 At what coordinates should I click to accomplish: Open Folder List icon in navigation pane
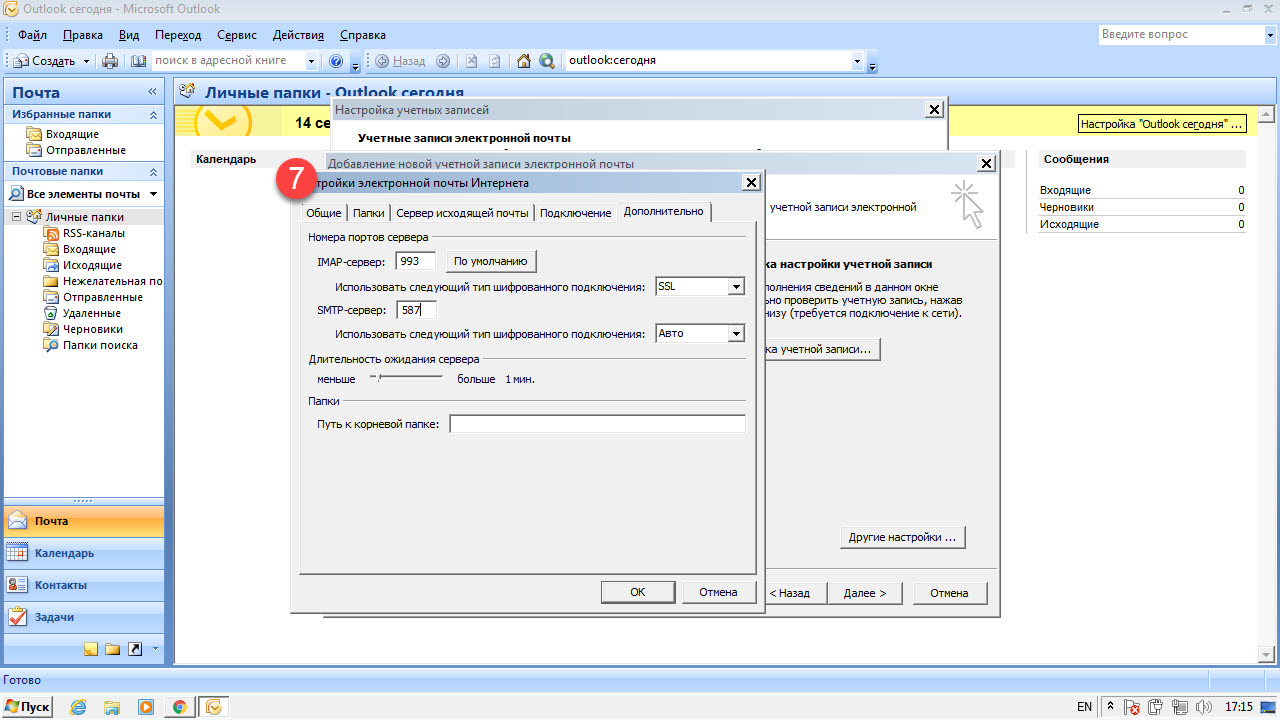113,649
